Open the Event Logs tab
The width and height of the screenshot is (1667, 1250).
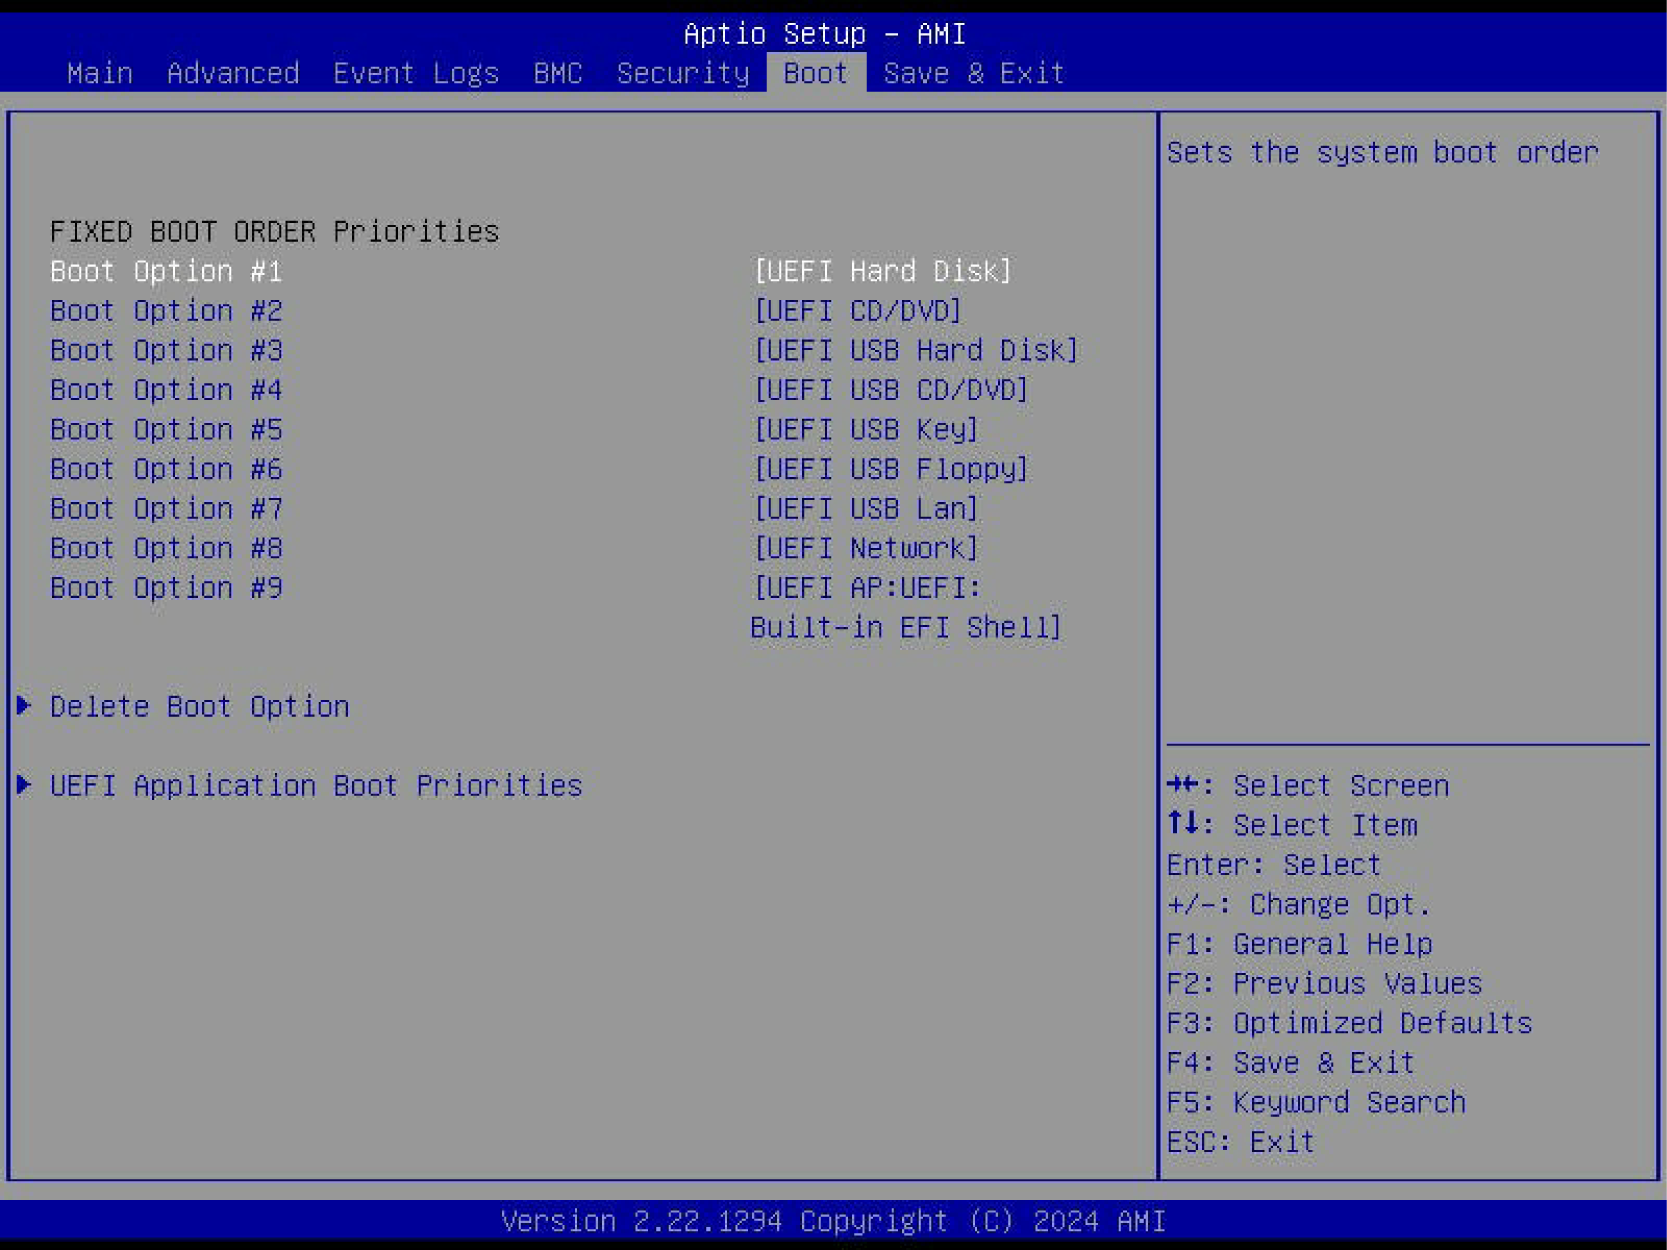coord(416,73)
